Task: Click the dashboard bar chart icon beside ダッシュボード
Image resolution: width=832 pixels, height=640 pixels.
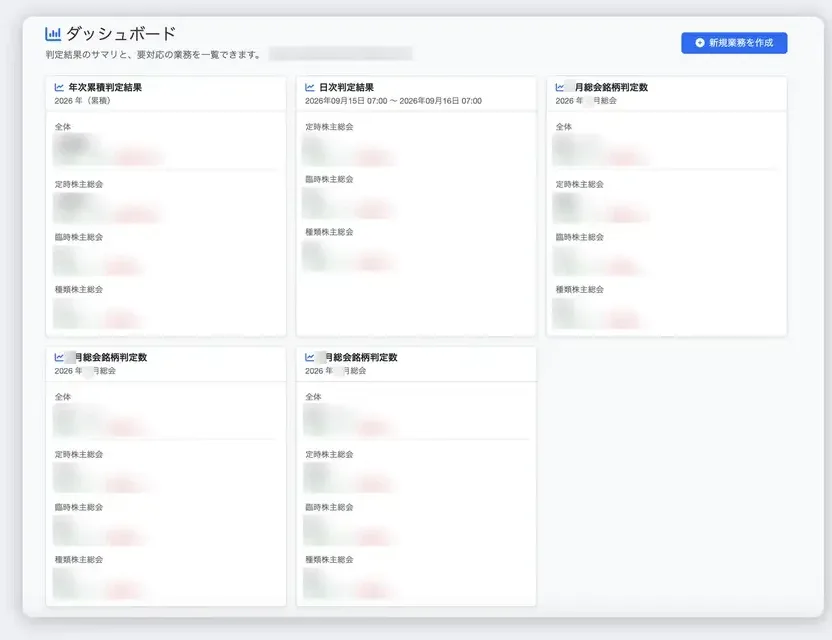Action: tap(53, 34)
